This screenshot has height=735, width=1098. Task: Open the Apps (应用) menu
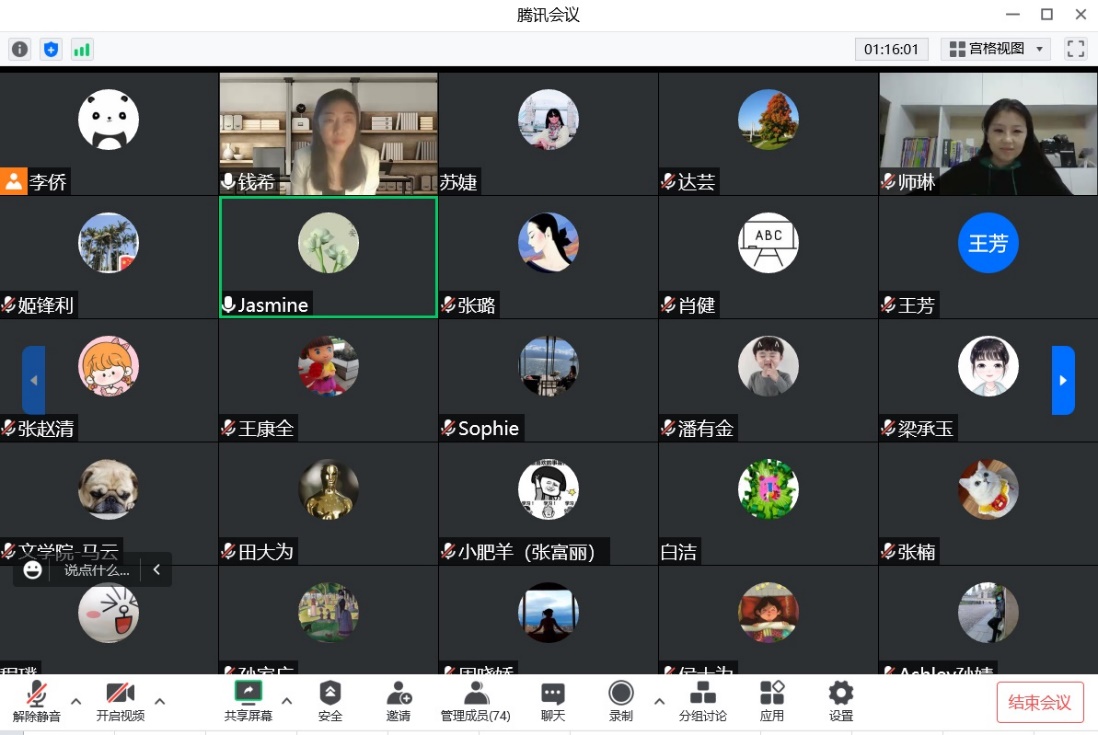pyautogui.click(x=772, y=700)
